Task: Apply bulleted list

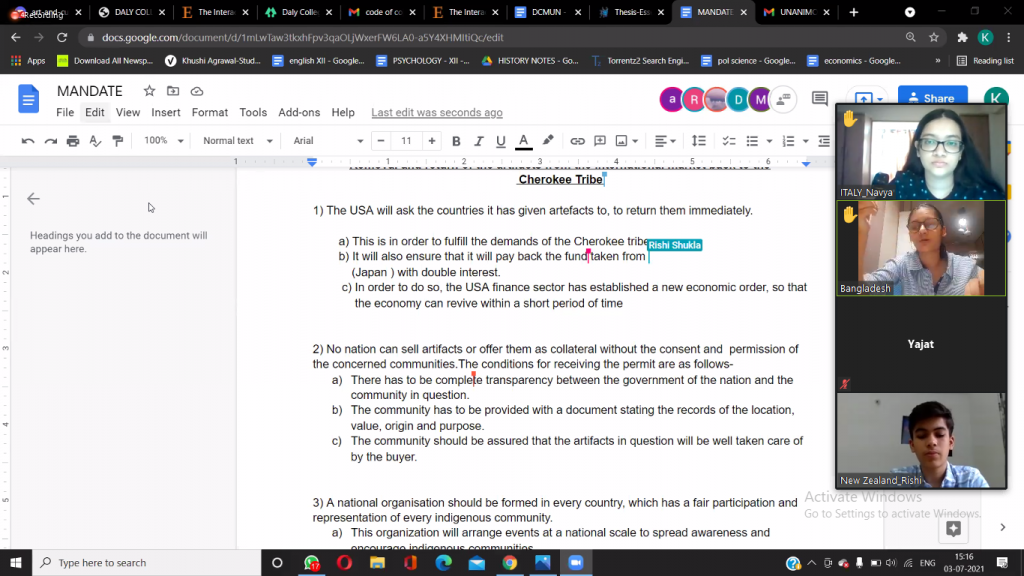Action: 752,140
